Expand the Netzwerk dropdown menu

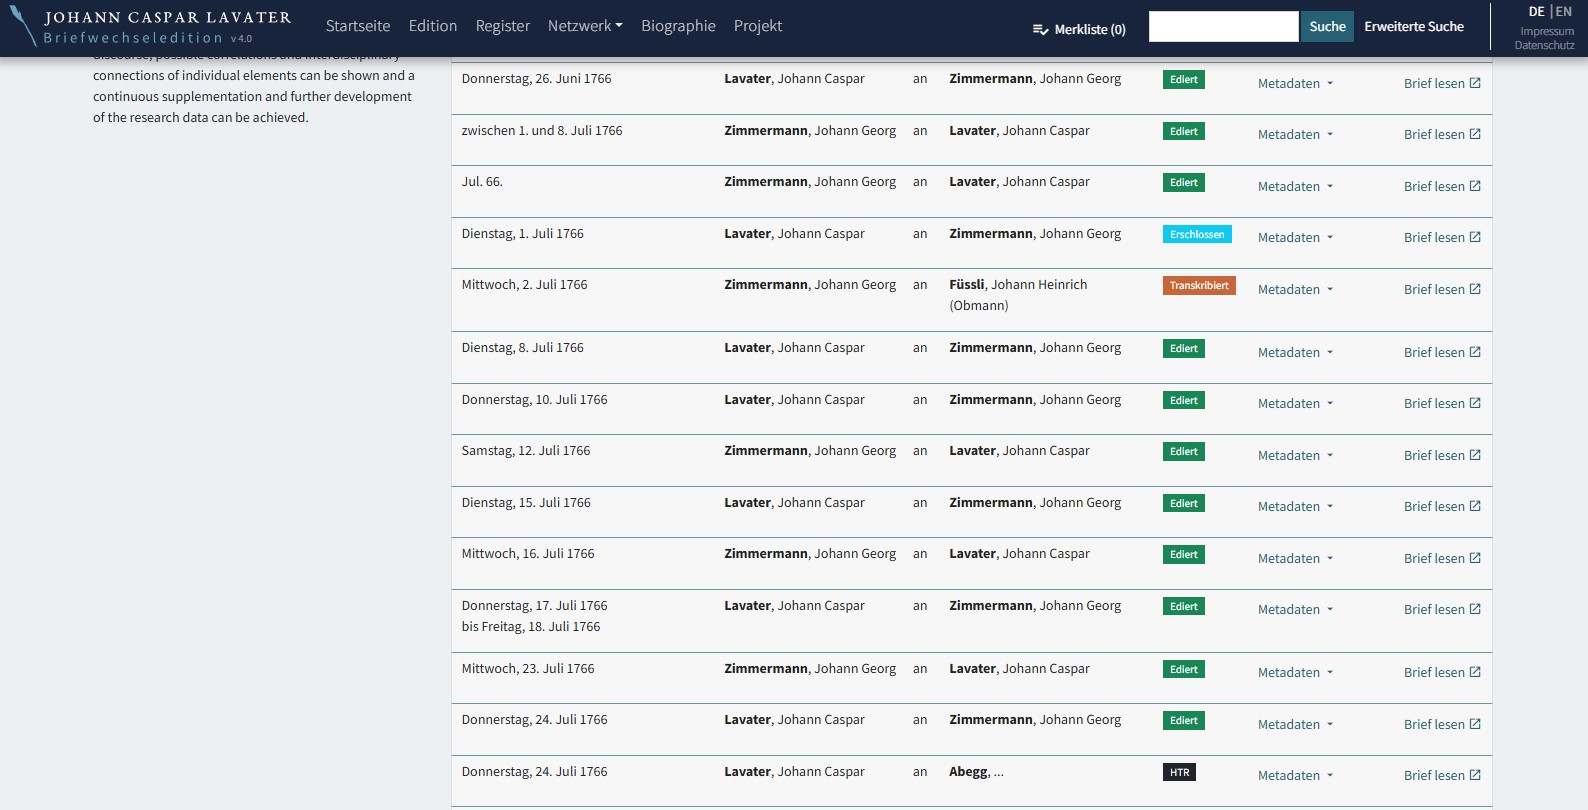click(585, 26)
